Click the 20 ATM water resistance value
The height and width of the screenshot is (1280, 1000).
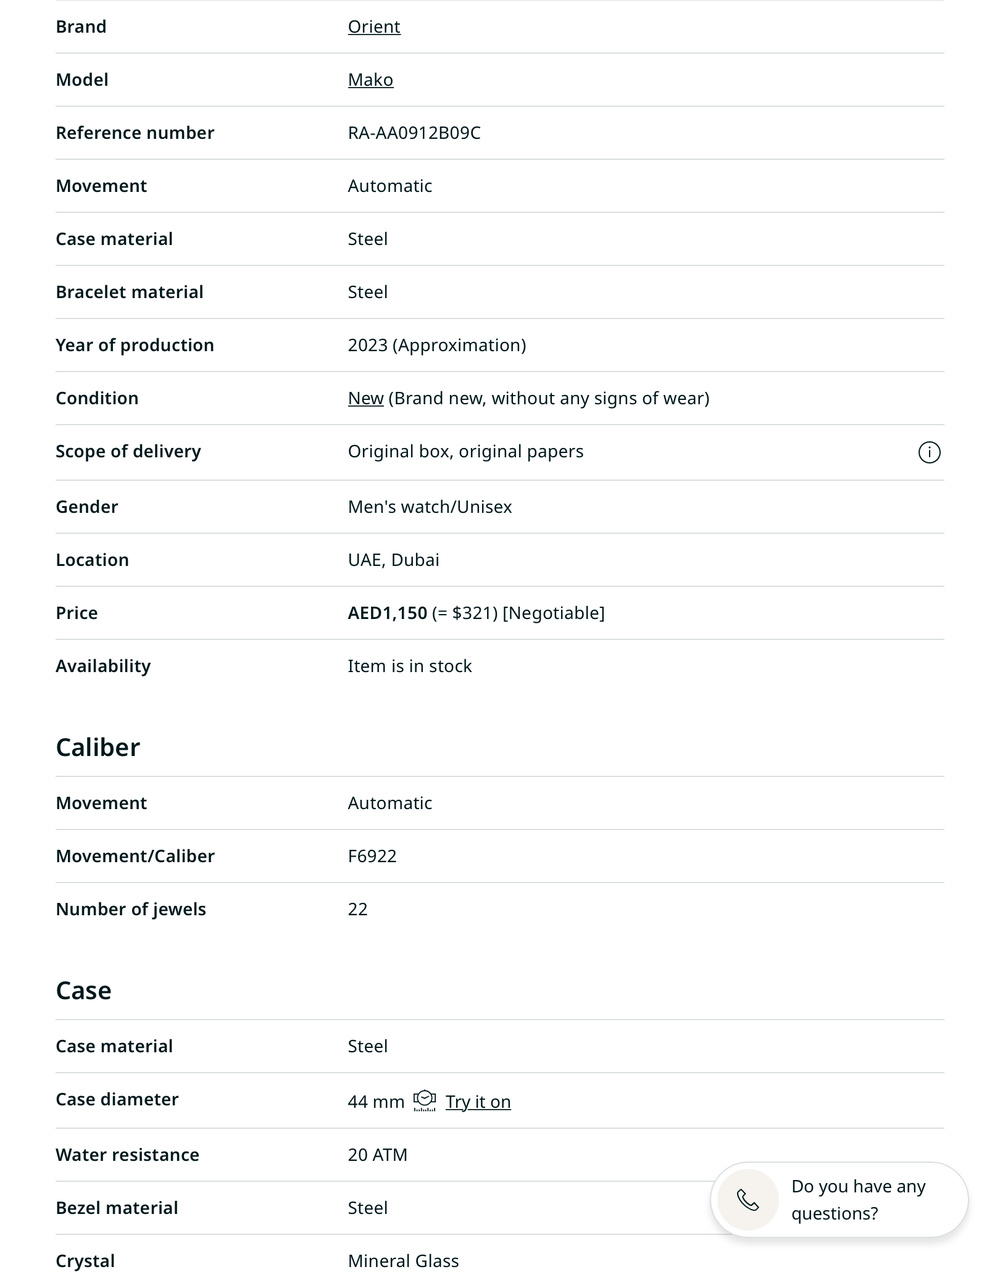tap(377, 1155)
